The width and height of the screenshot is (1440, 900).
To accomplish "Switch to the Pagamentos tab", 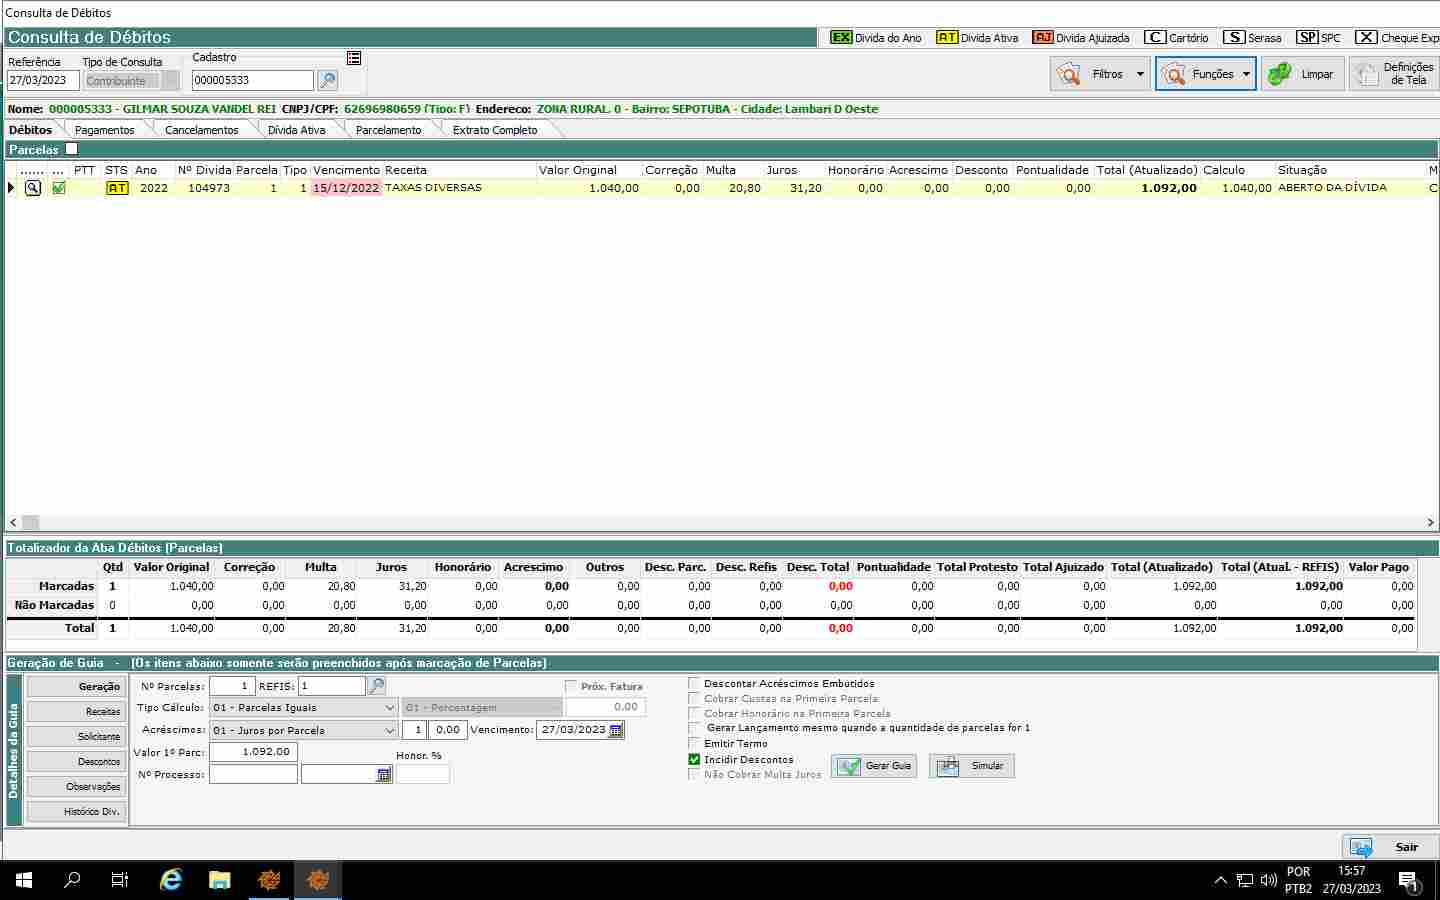I will coord(104,130).
